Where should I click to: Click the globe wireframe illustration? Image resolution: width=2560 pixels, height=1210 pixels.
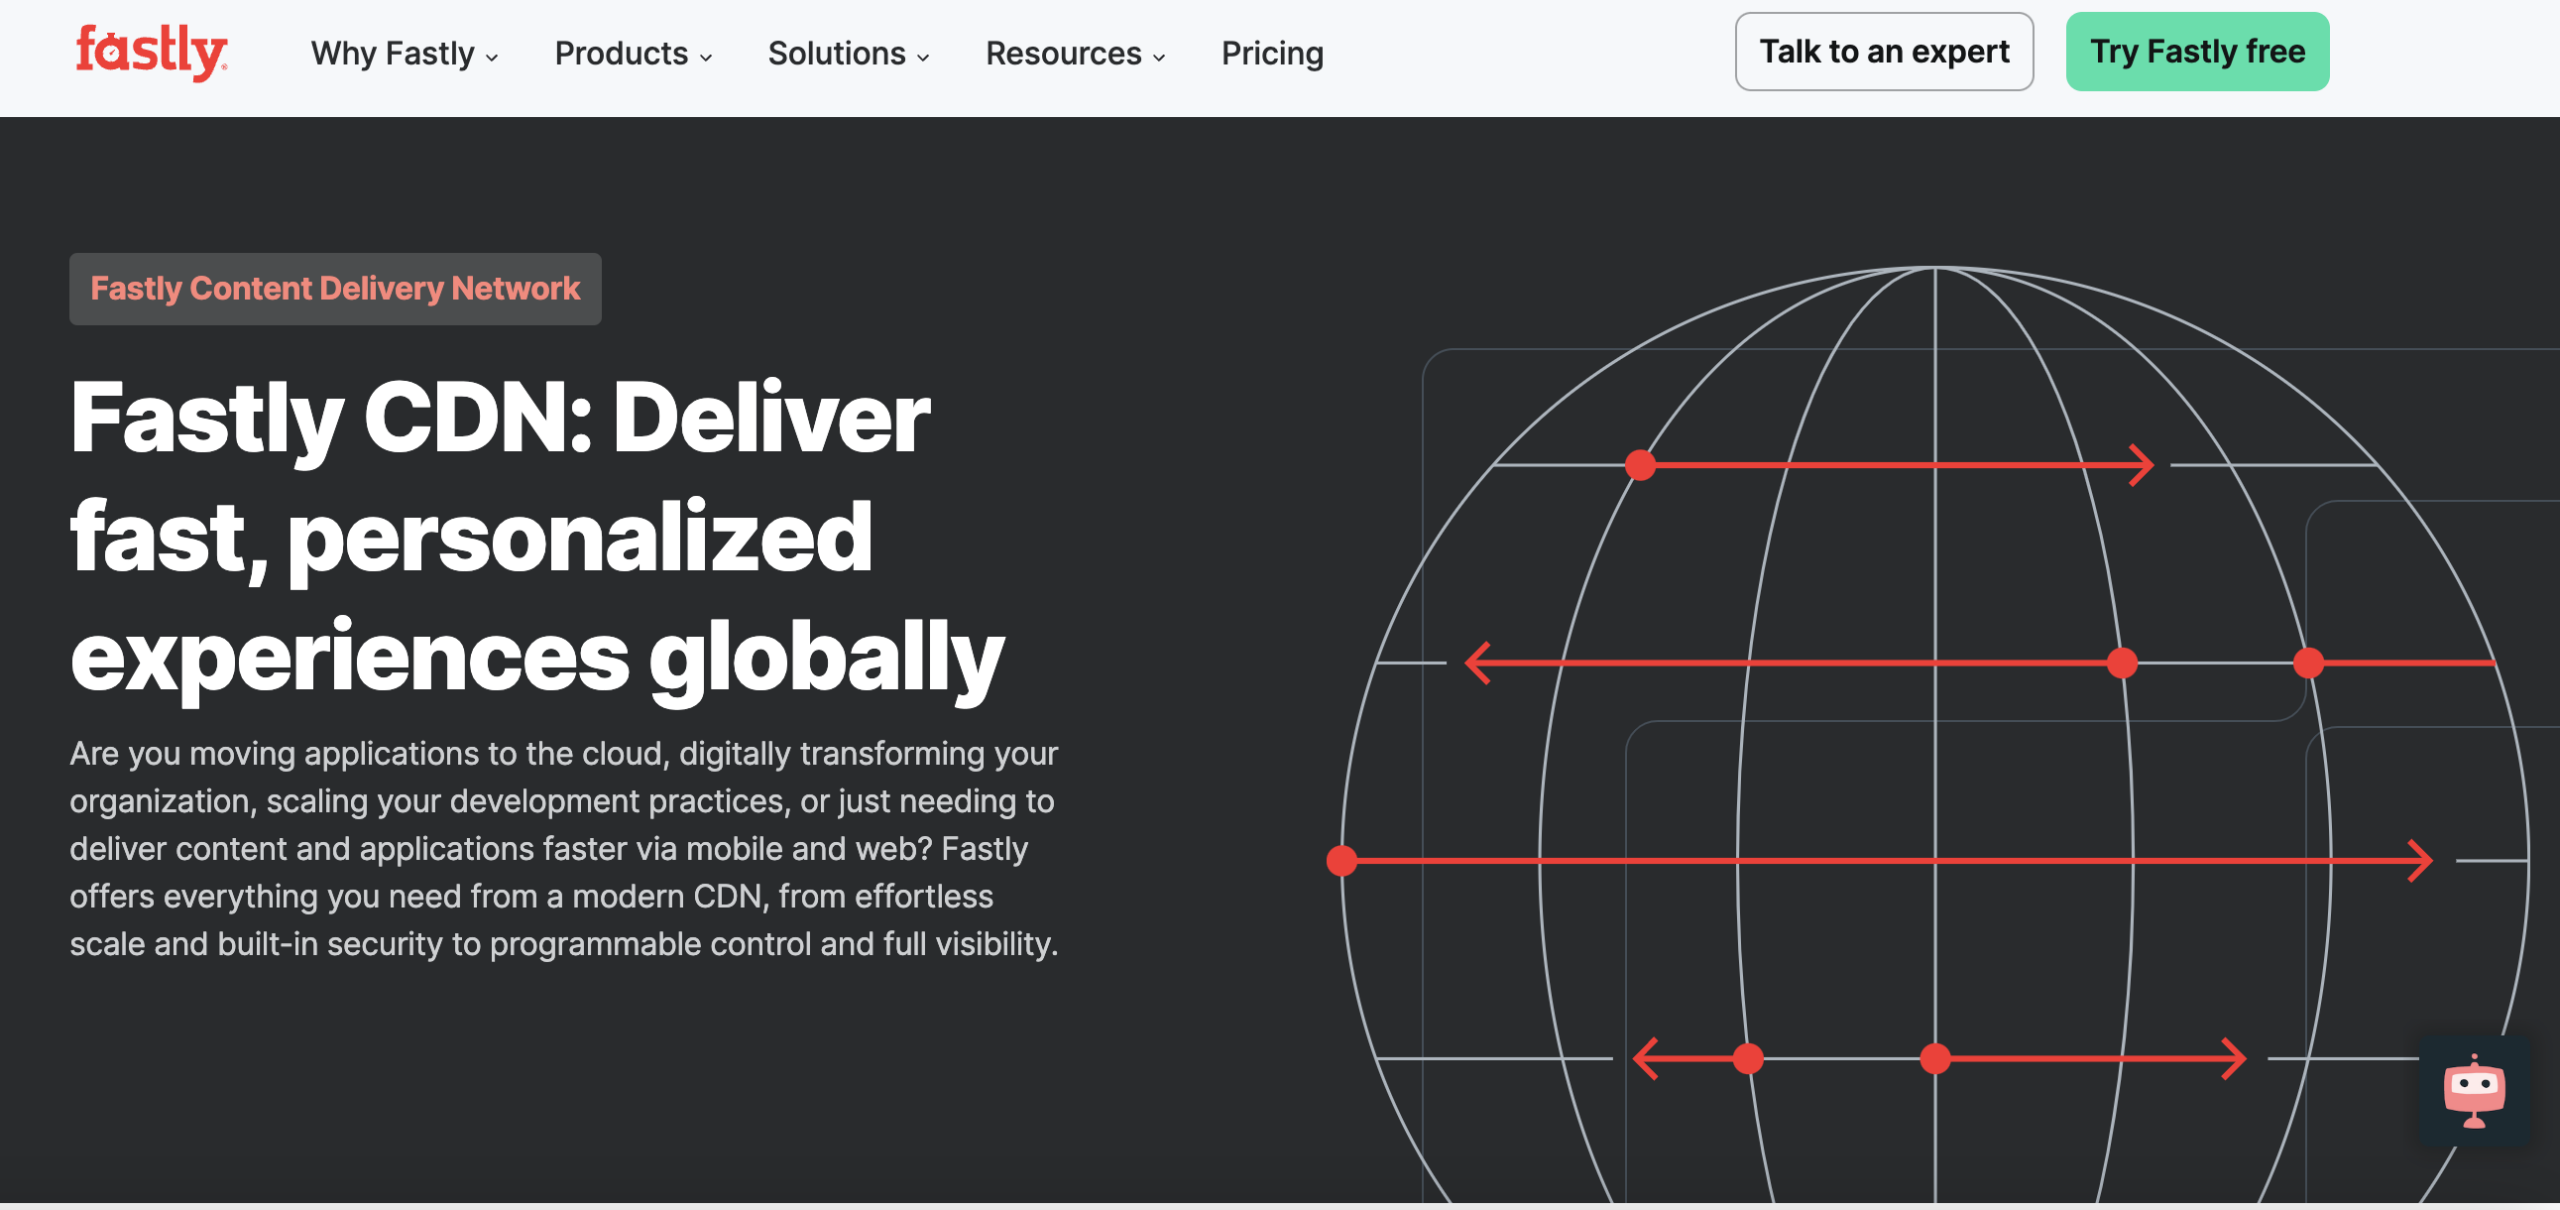coord(1935,700)
